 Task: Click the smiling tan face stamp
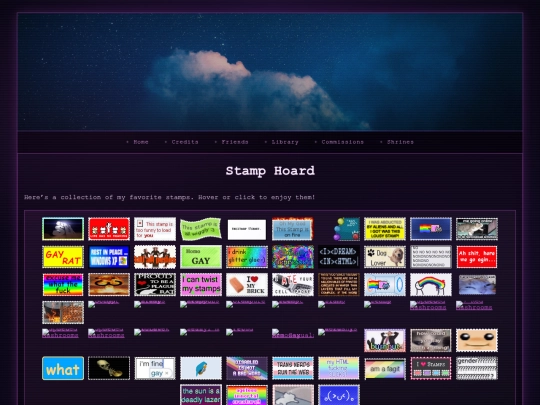[477, 341]
